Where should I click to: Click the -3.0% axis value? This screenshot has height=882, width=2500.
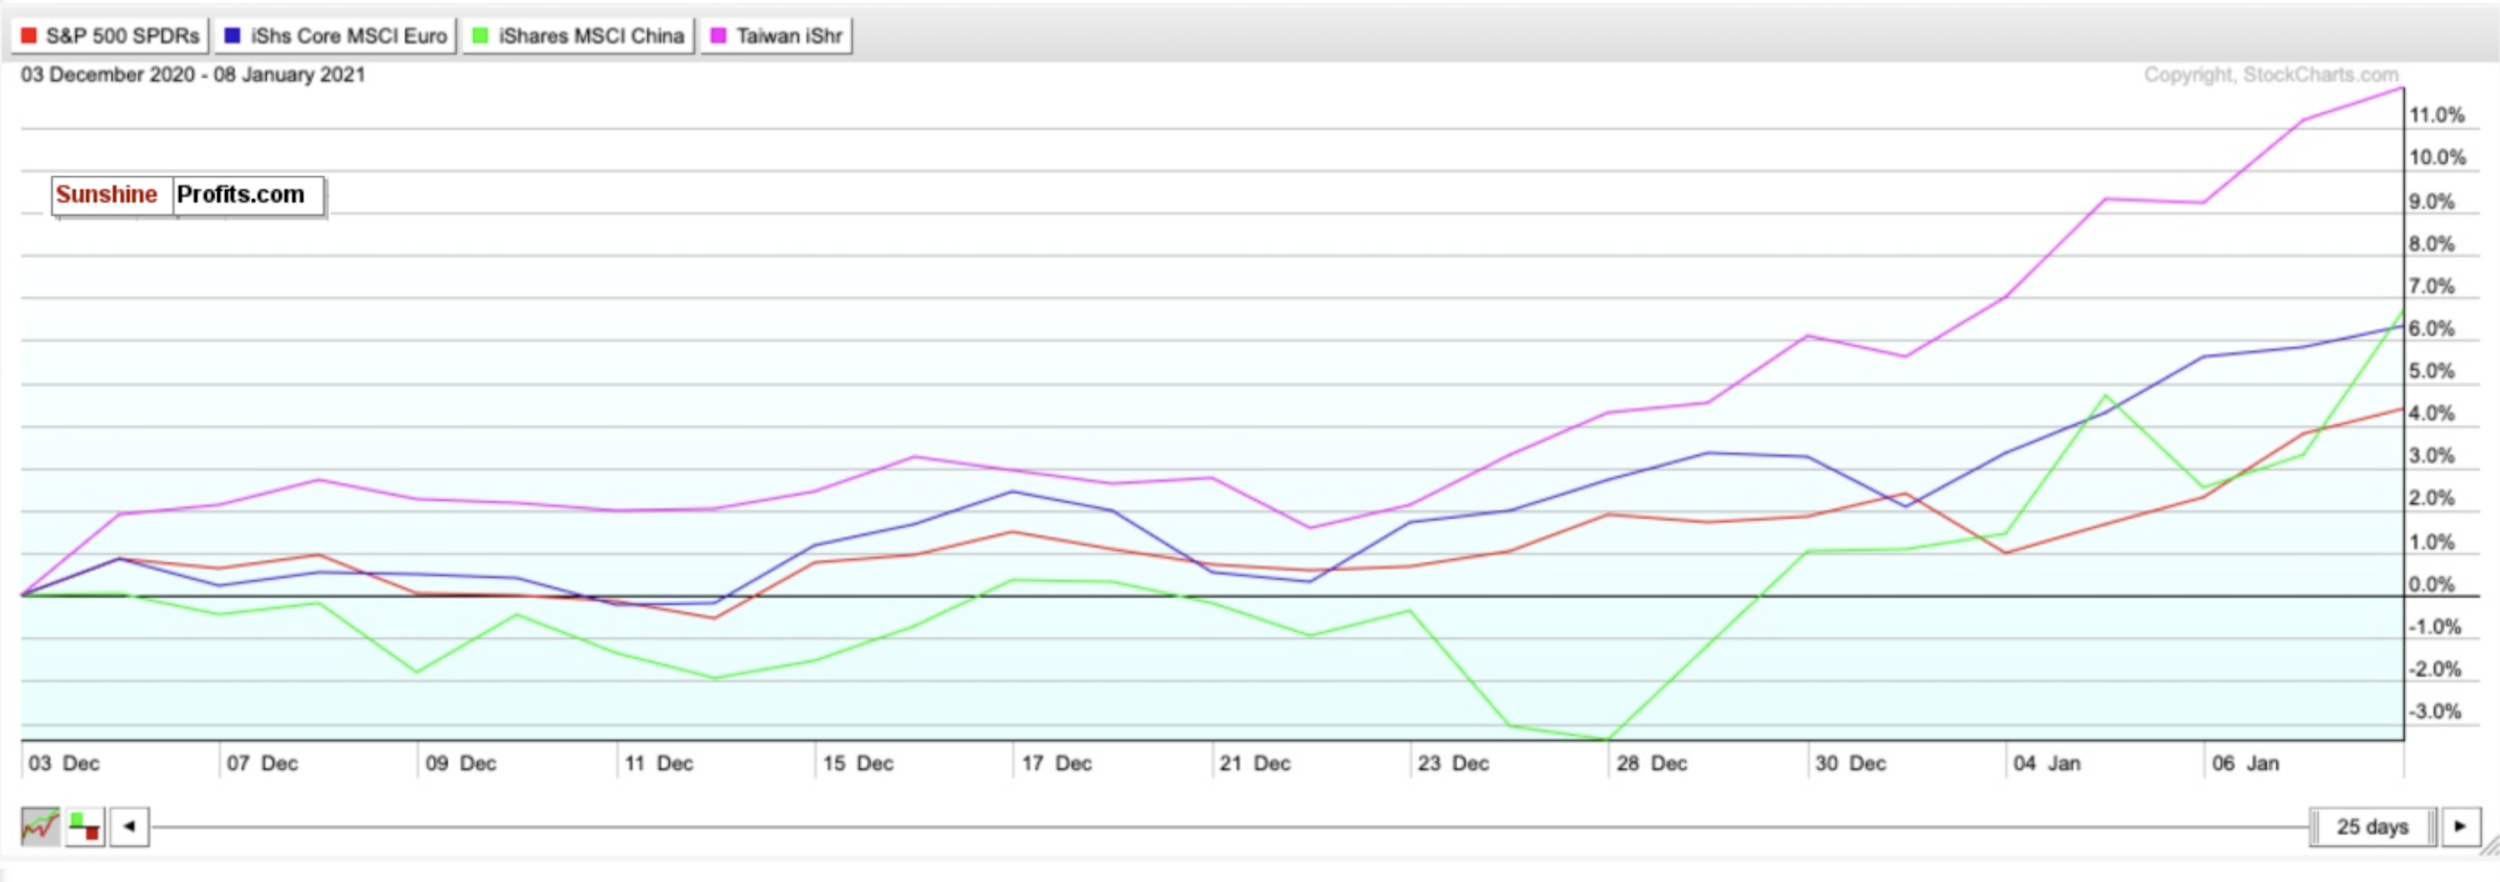pyautogui.click(x=2435, y=712)
